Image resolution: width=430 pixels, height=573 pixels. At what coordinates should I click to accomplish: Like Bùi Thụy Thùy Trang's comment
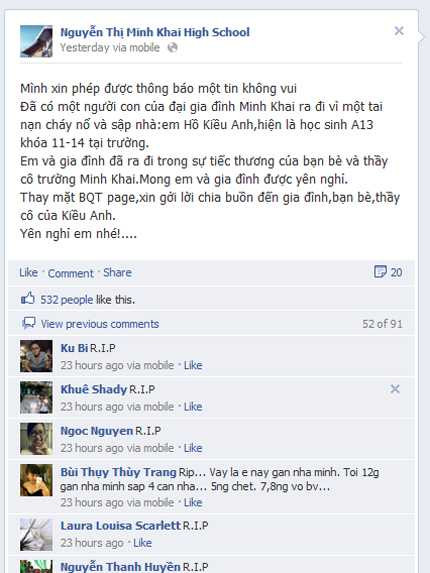(193, 502)
